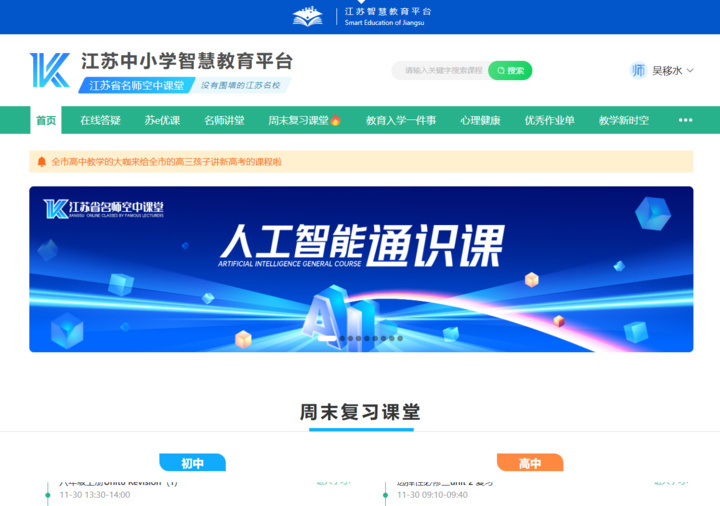Image resolution: width=720 pixels, height=506 pixels.
Task: Click the 江苏省名师空中课堂 logo in banner
Action: click(x=104, y=209)
